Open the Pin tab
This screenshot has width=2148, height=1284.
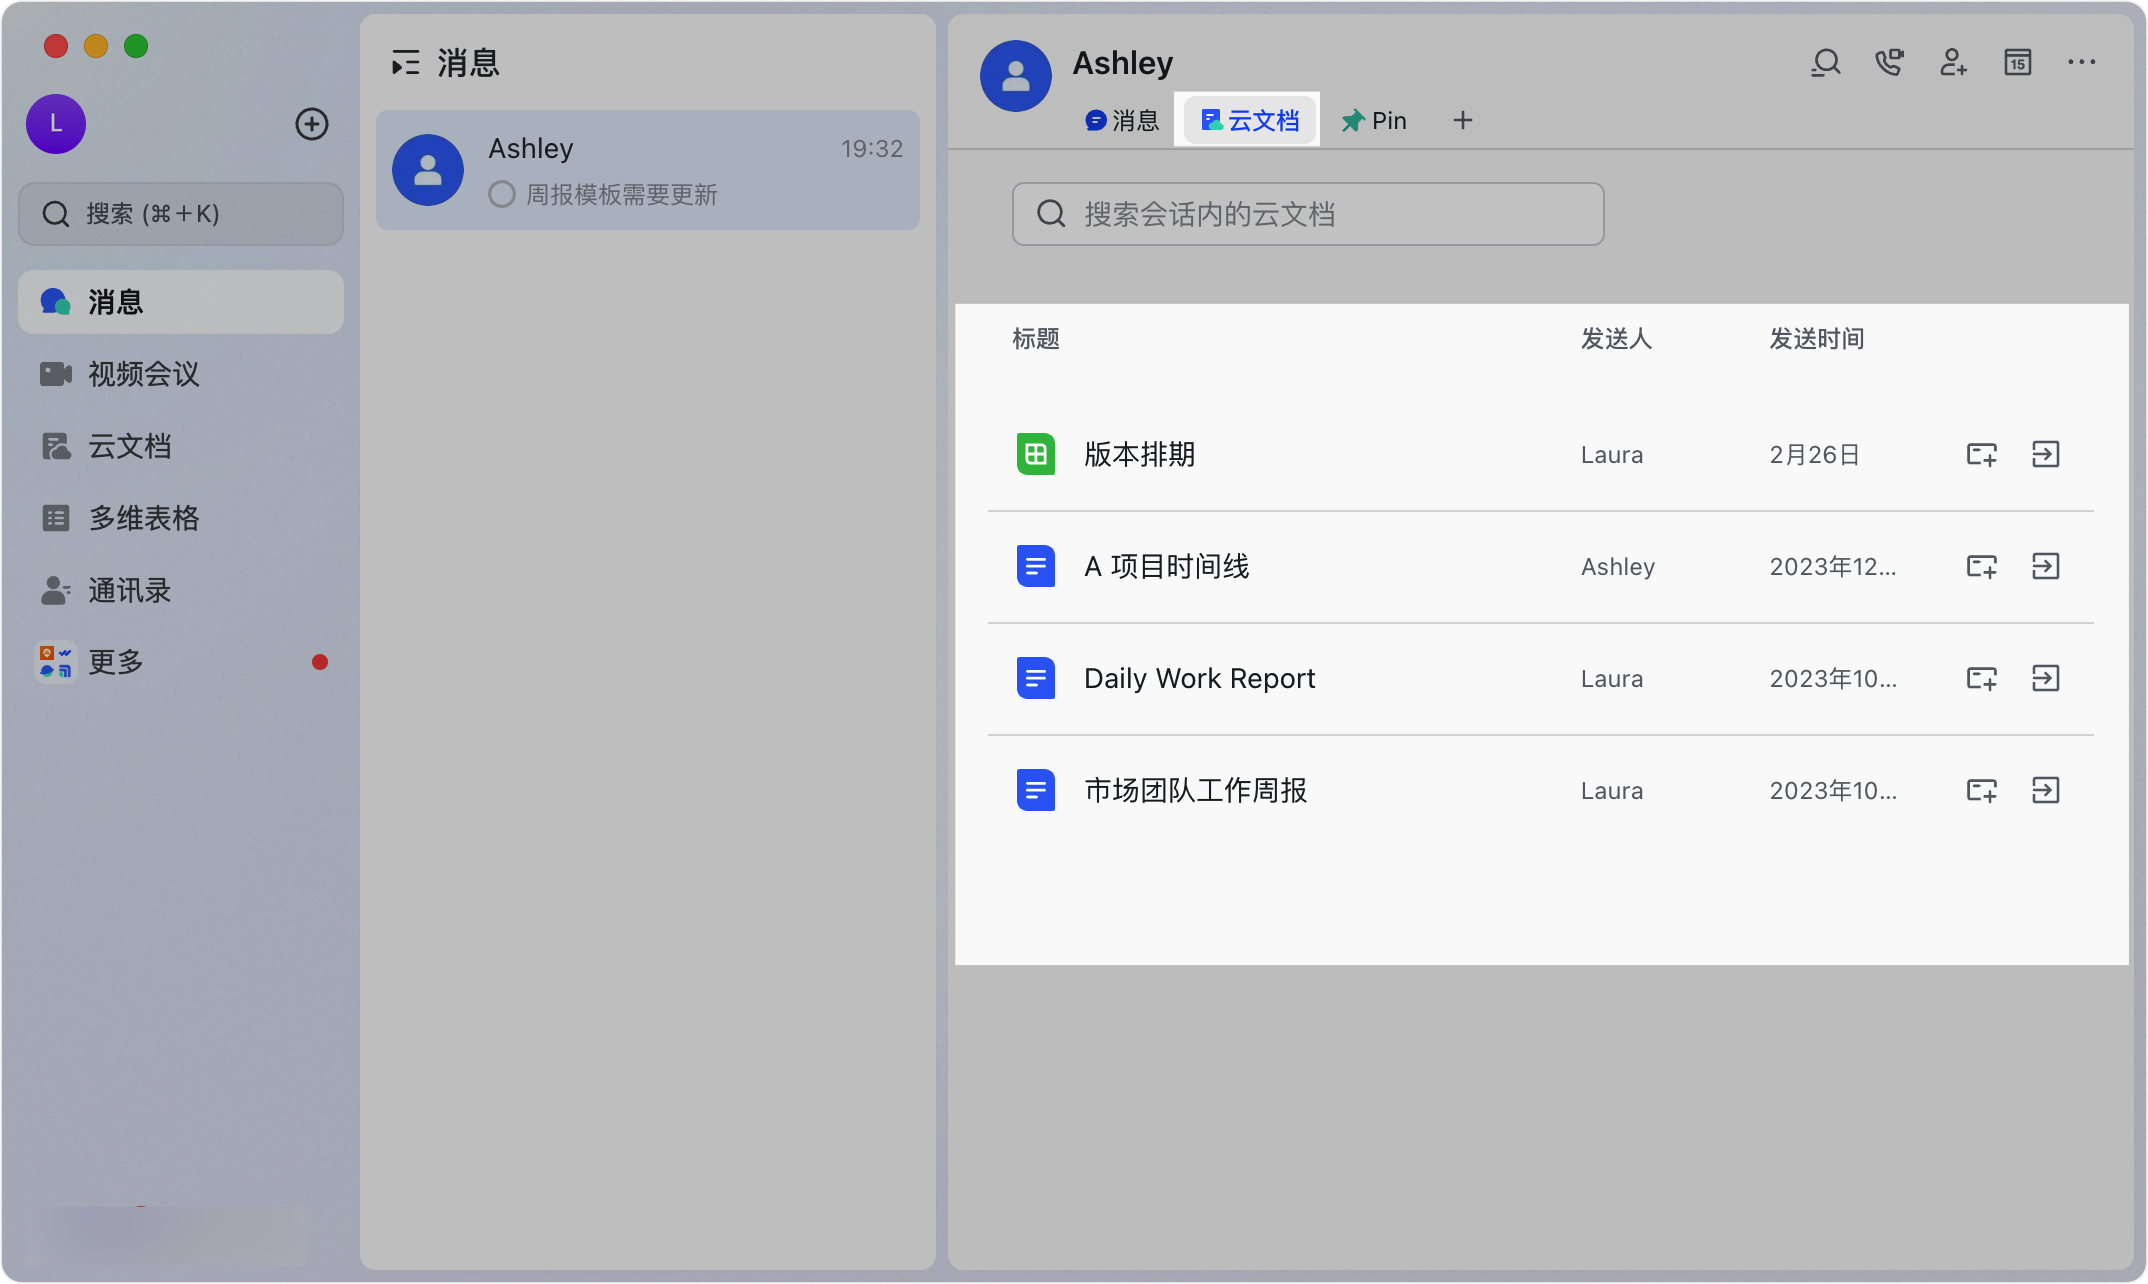click(x=1374, y=121)
